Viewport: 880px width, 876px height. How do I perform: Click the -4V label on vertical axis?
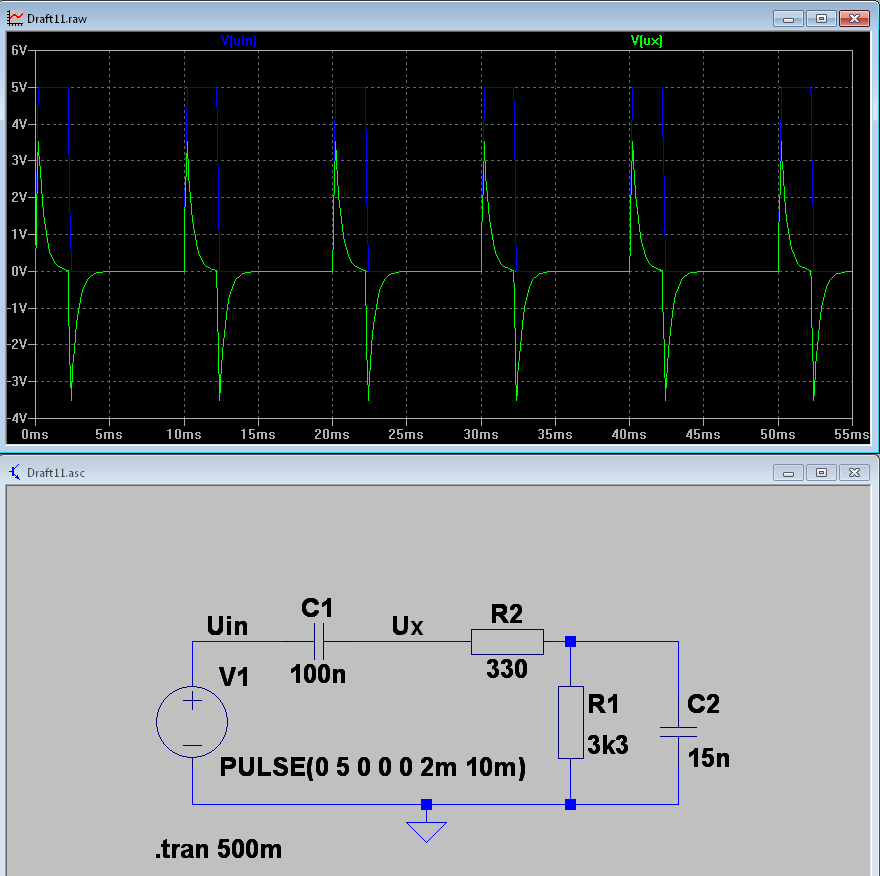coord(17,418)
